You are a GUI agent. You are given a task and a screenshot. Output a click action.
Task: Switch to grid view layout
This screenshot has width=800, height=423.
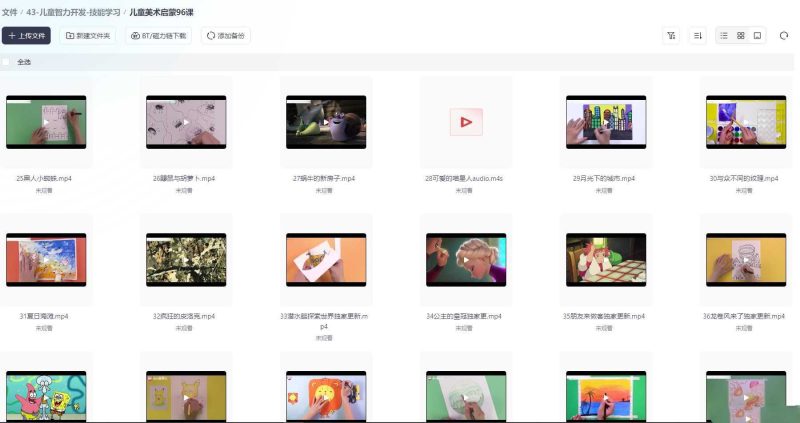[740, 35]
